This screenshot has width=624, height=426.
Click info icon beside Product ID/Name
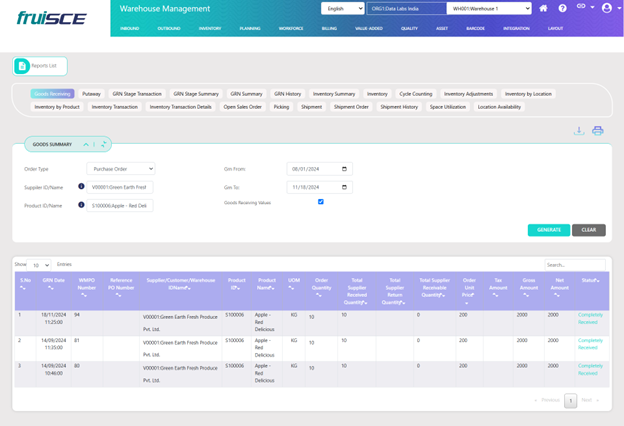point(82,205)
